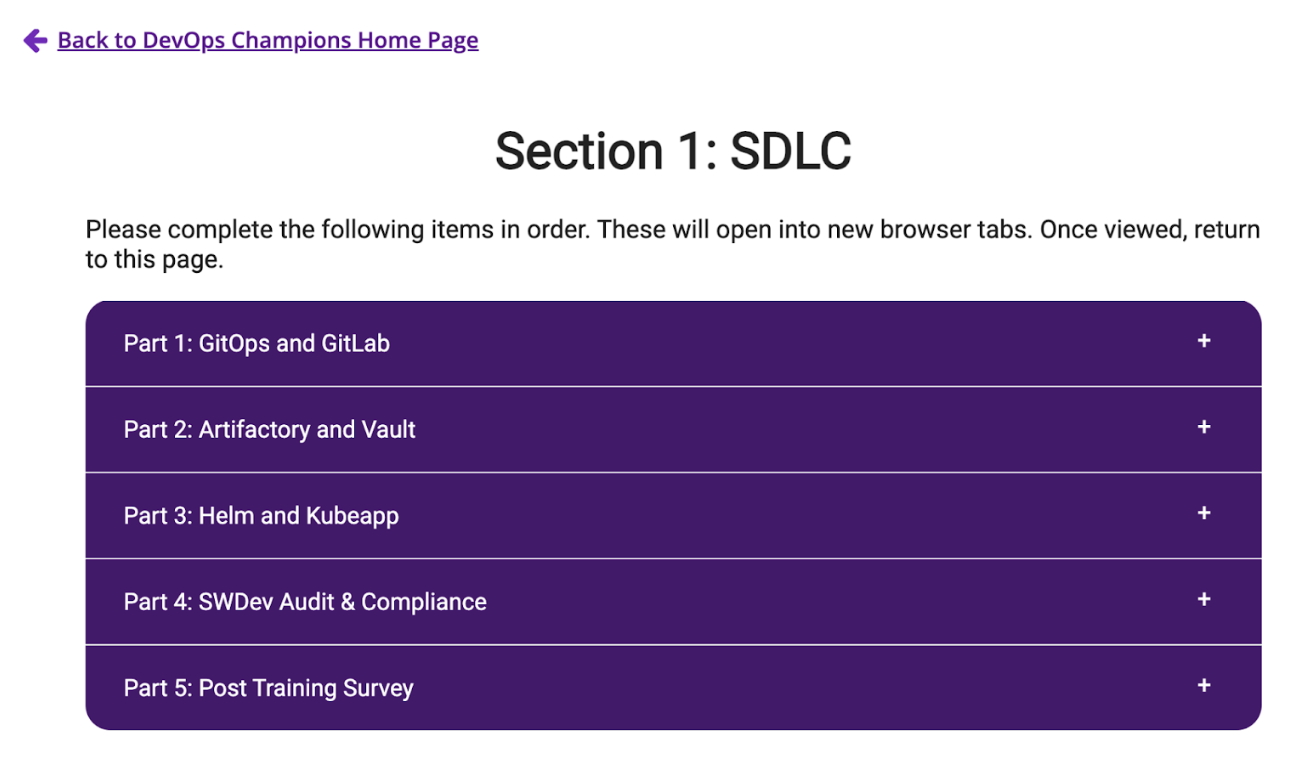Expand Helm and Kubeapp with the plus icon

[1204, 513]
